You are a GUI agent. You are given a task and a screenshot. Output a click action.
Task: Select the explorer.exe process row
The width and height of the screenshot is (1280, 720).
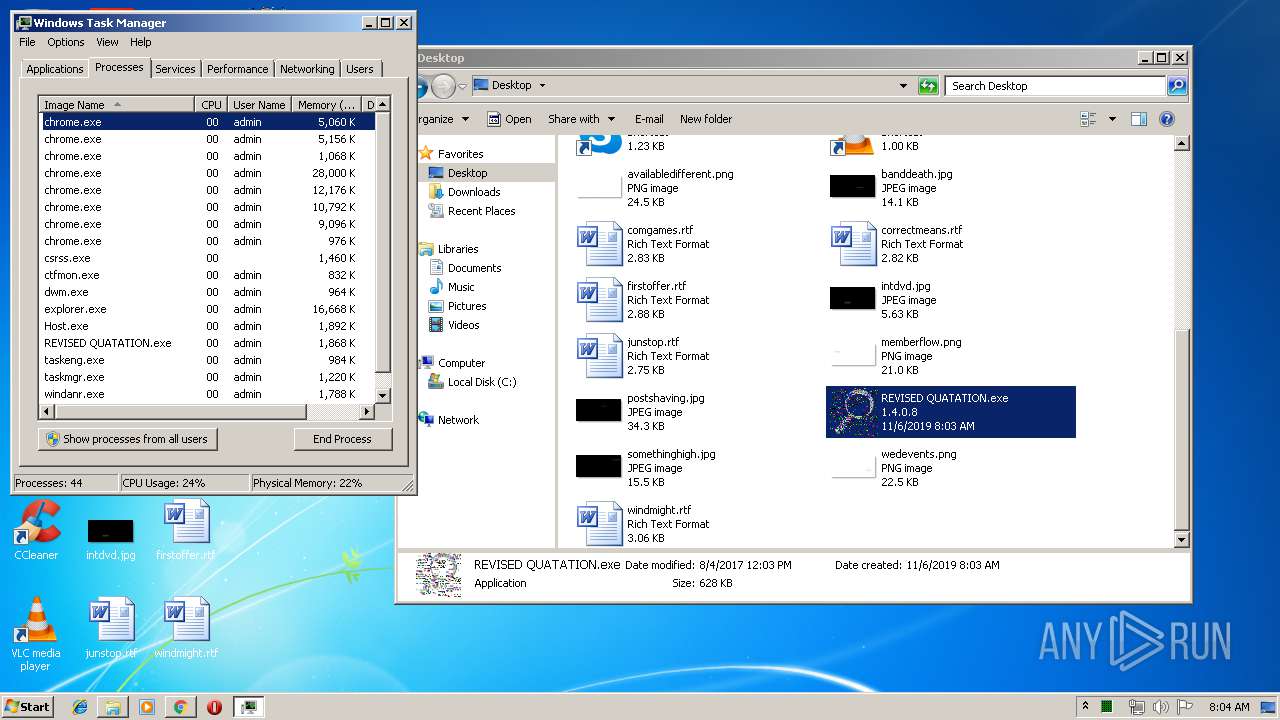coord(208,309)
